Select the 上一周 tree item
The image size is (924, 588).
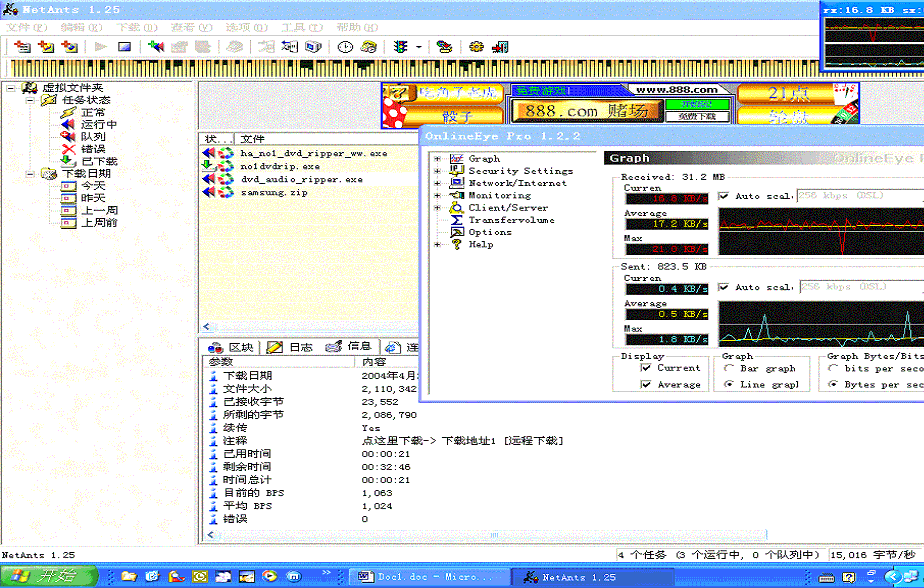tap(98, 210)
